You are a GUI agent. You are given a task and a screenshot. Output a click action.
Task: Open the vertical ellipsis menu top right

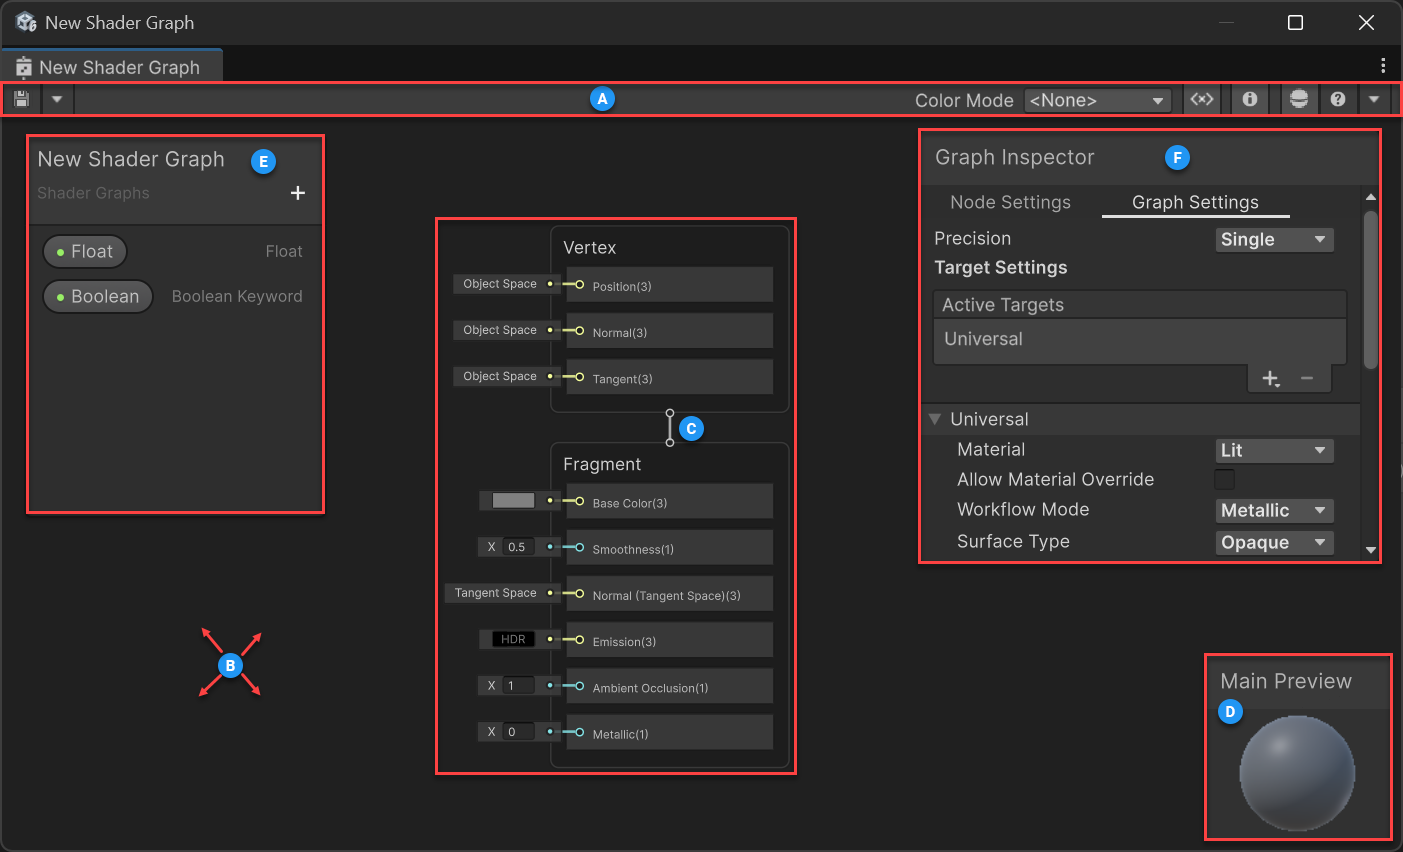click(x=1383, y=65)
